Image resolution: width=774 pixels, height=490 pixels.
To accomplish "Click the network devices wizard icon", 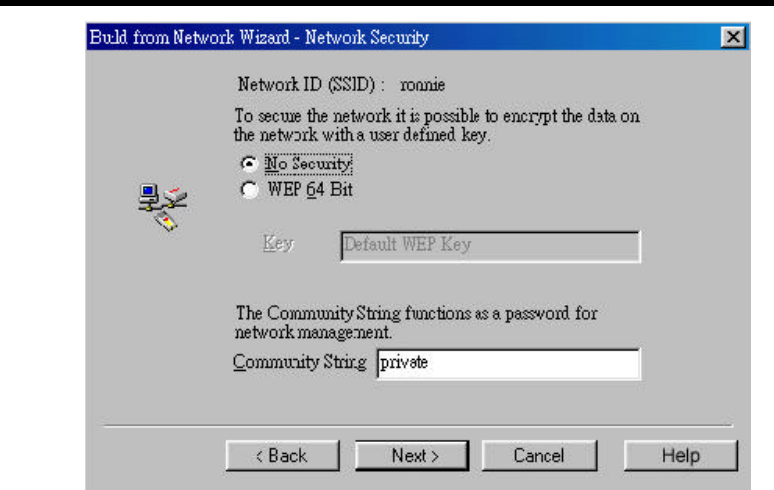I will pyautogui.click(x=163, y=207).
